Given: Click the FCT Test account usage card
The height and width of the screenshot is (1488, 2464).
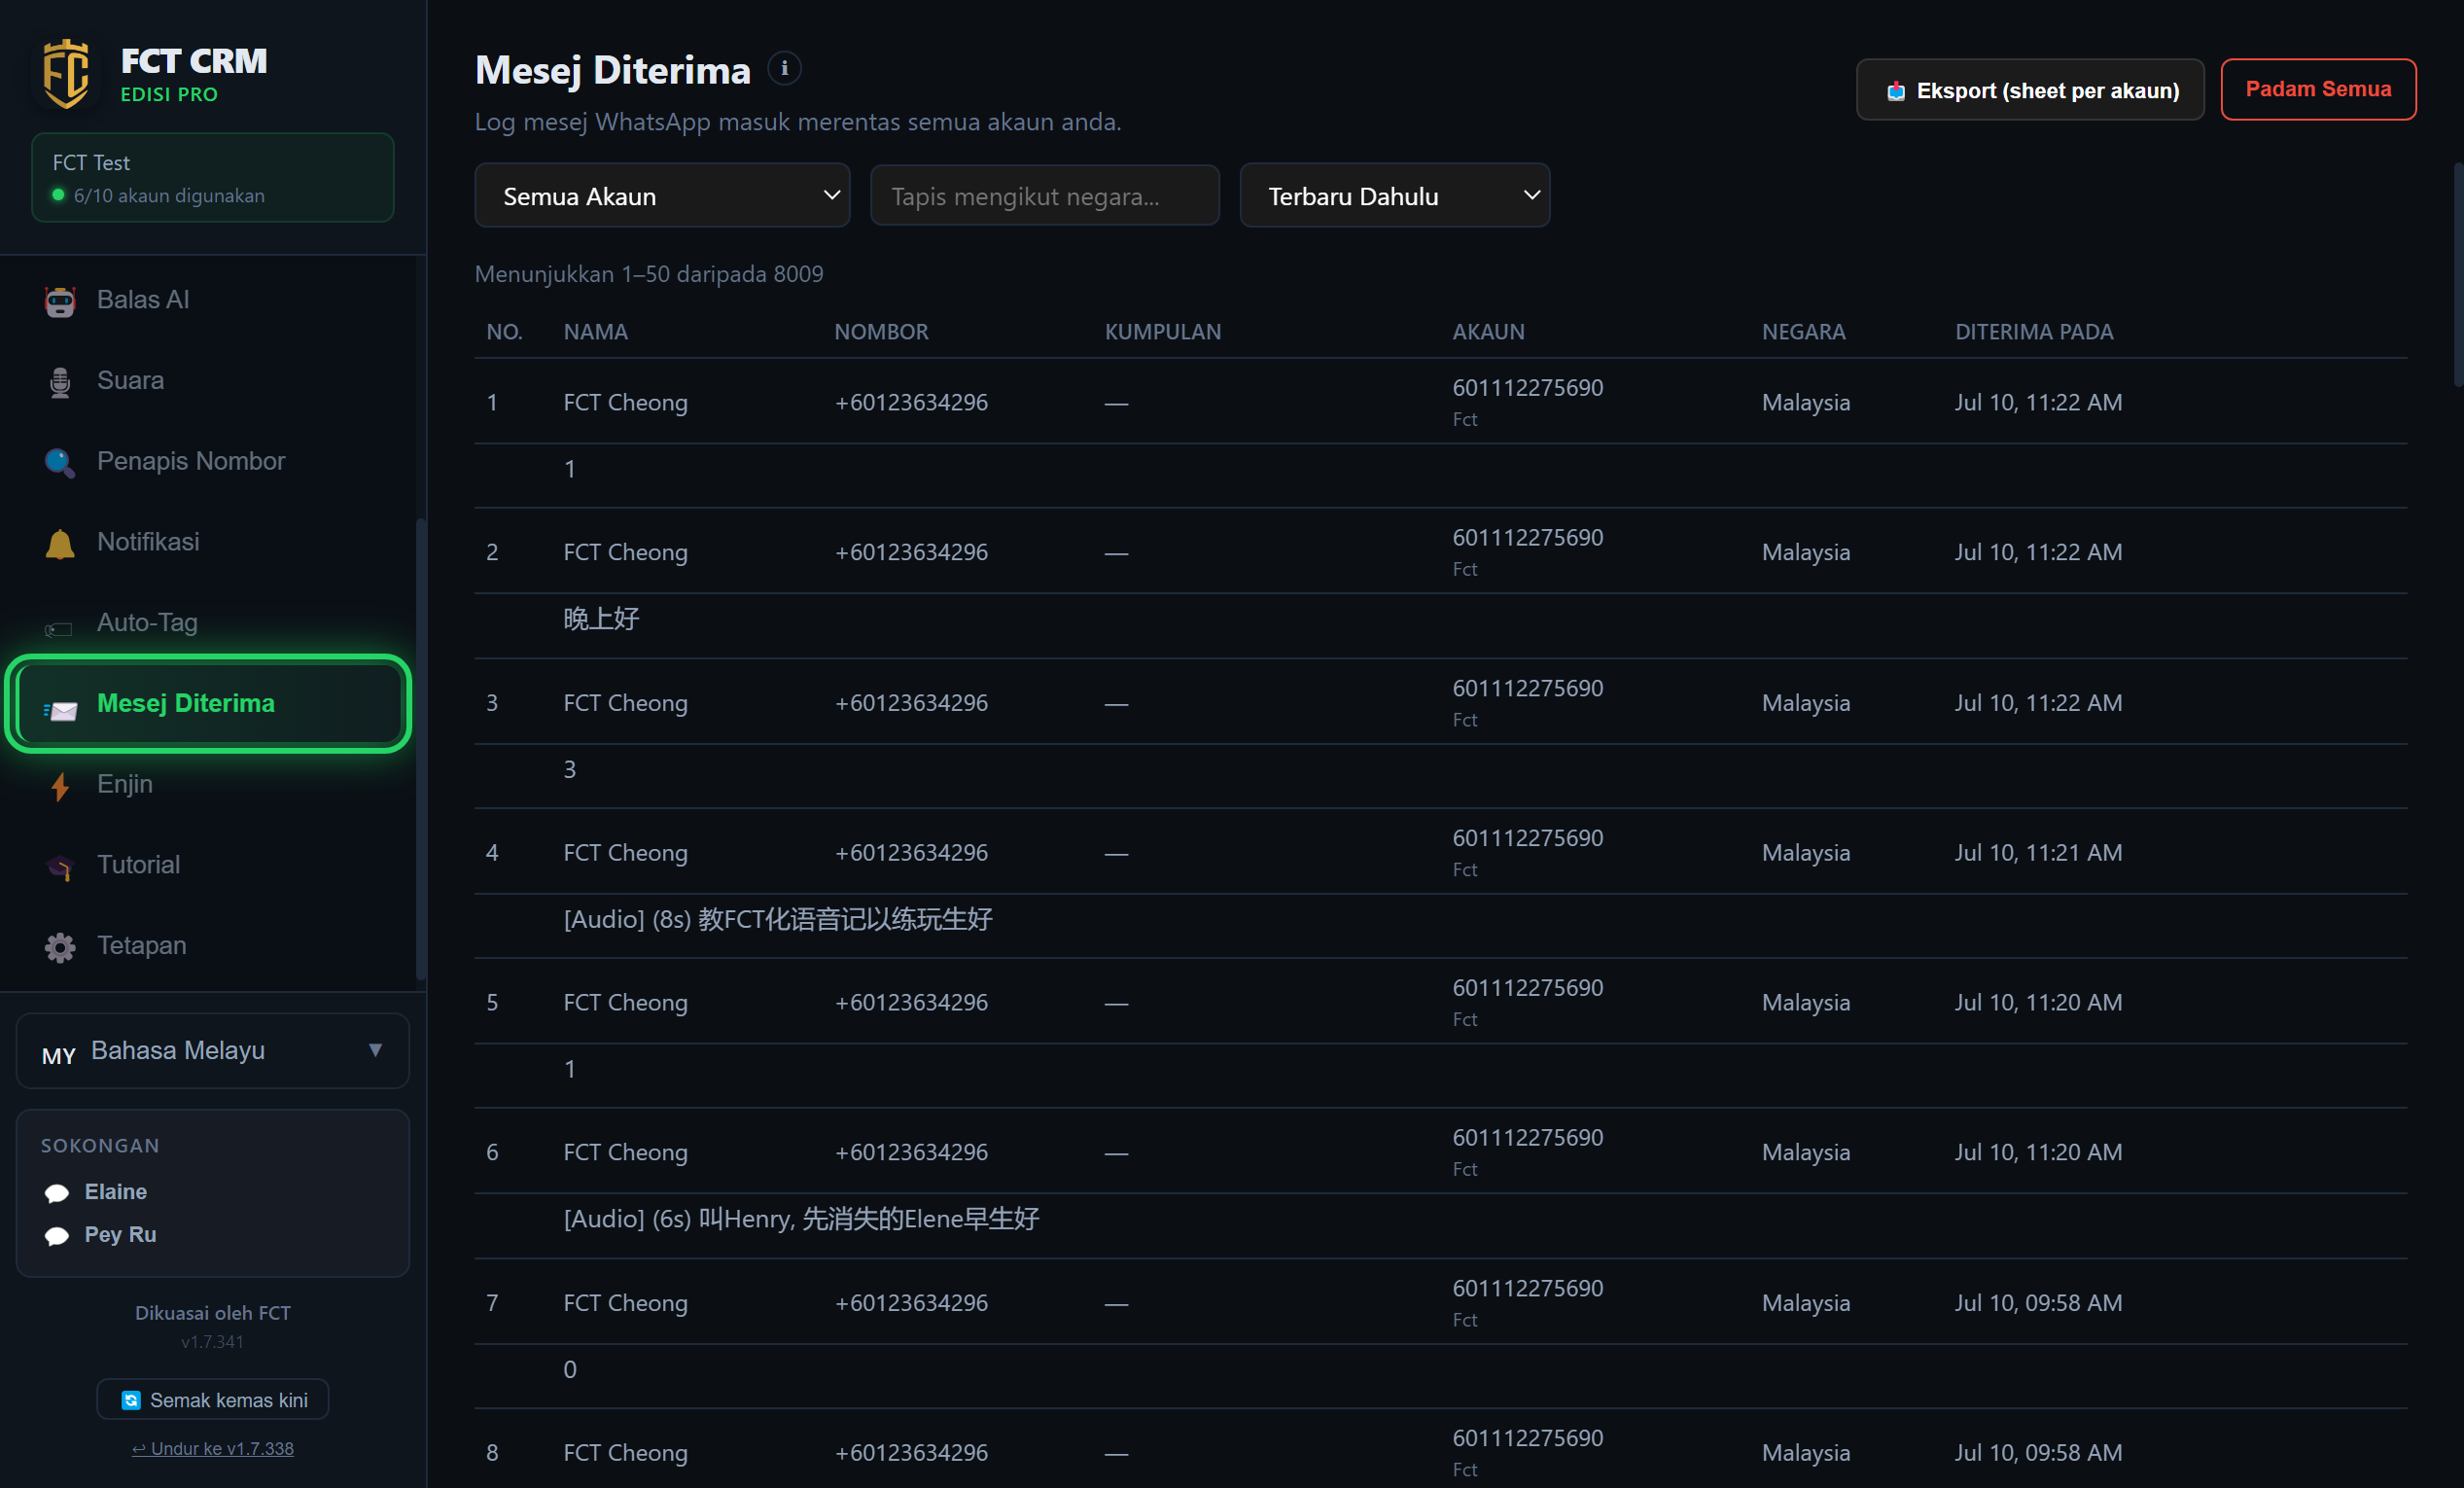Looking at the screenshot, I should click(212, 178).
